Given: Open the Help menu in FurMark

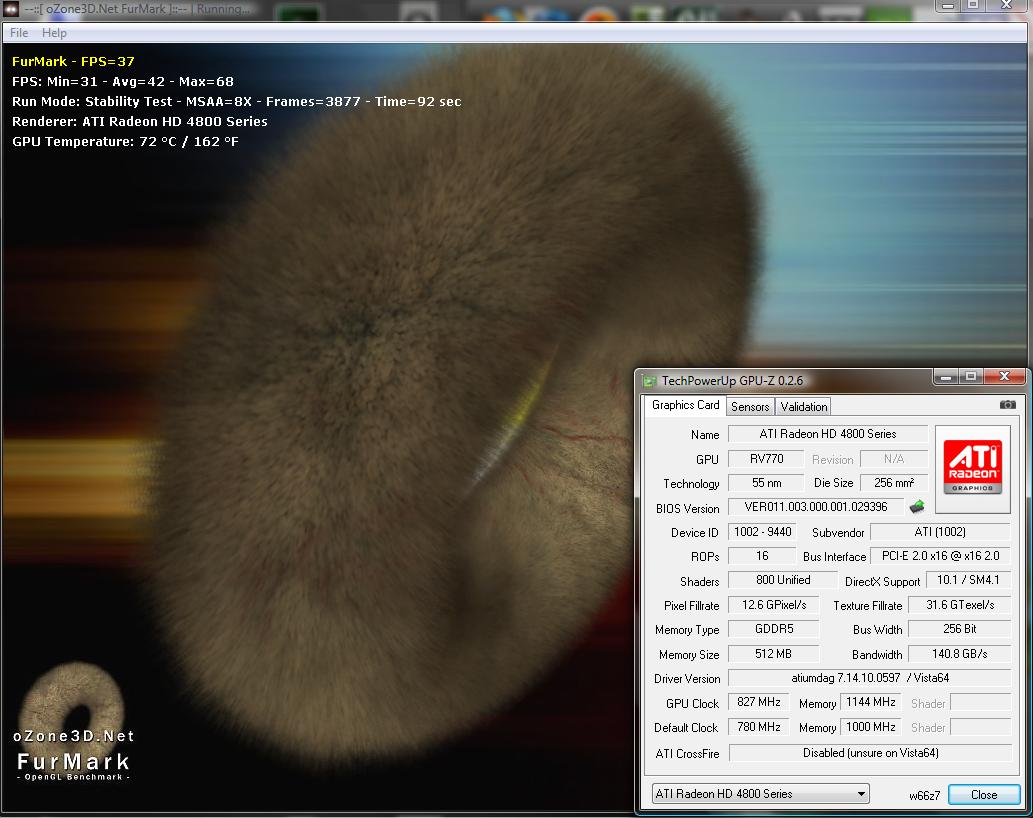Looking at the screenshot, I should tap(54, 33).
